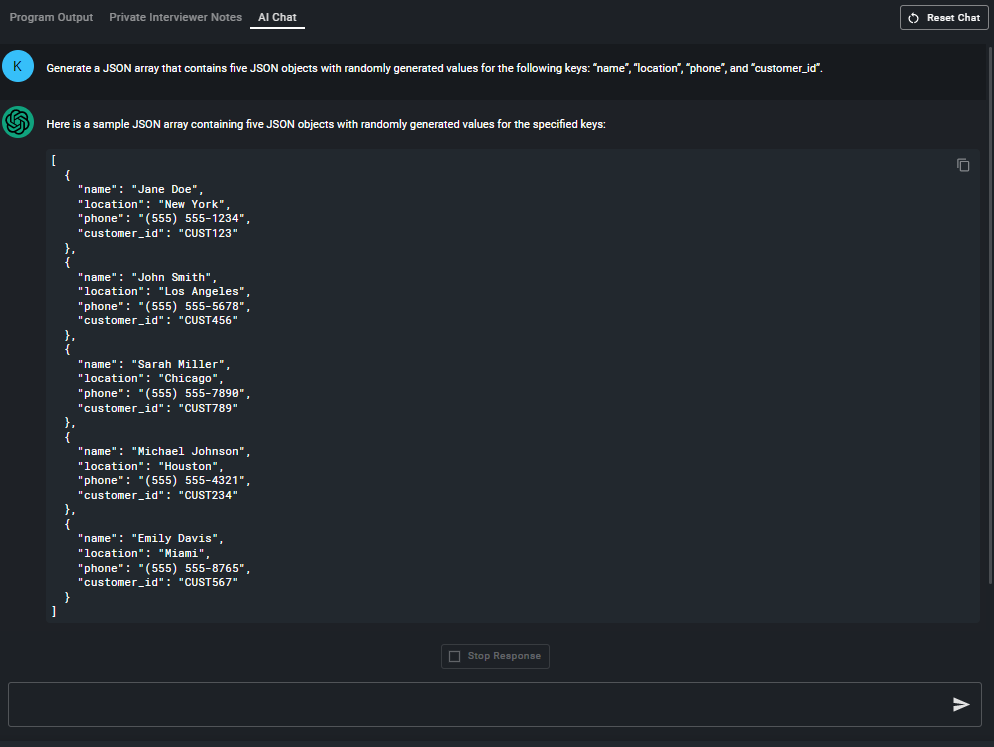Click the user's JSON array prompt text

pos(434,69)
